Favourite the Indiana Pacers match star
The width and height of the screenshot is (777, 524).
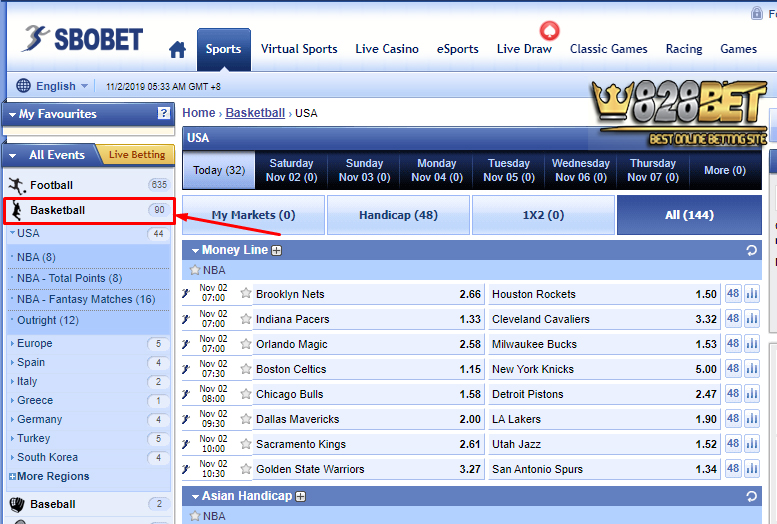(x=246, y=319)
